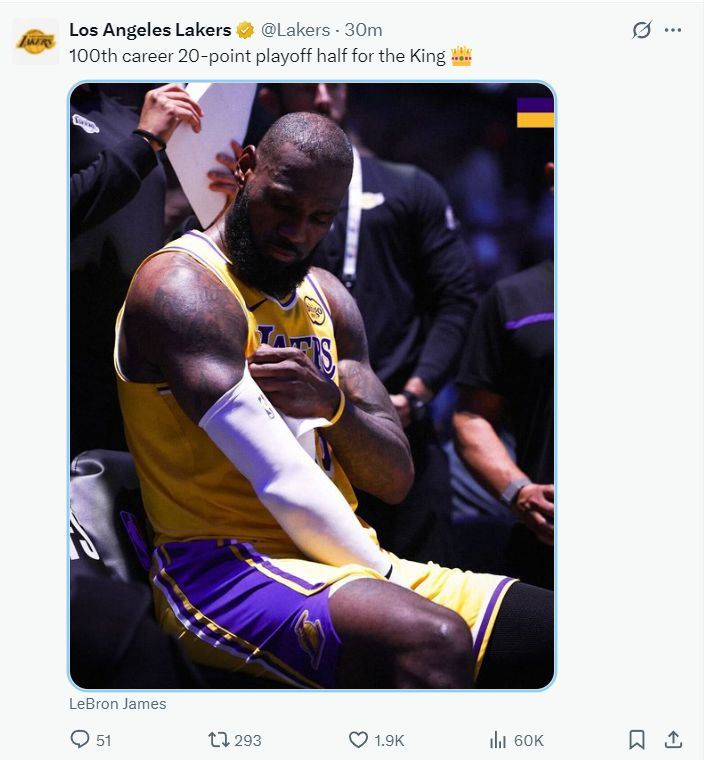
Task: Open the 30m timestamp link
Action: click(x=363, y=30)
